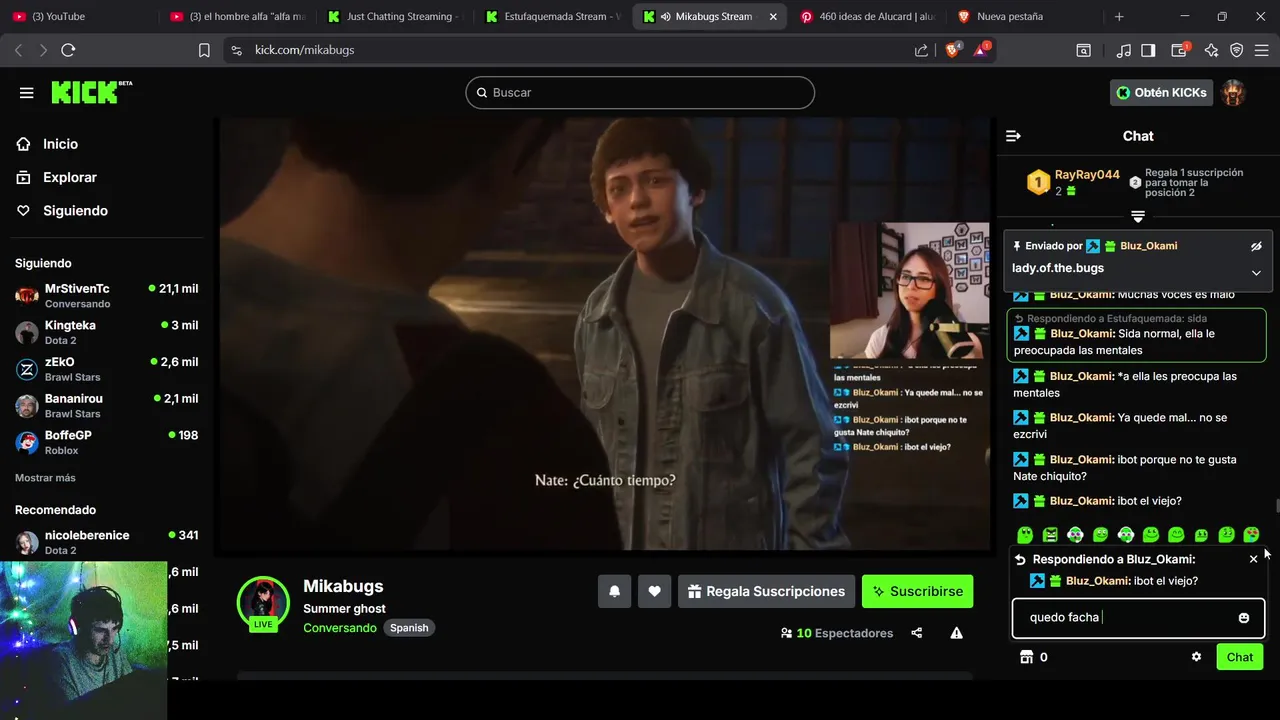Image resolution: width=1280 pixels, height=720 pixels.
Task: Switch to the Nueva pestaña tab
Action: 1025,16
